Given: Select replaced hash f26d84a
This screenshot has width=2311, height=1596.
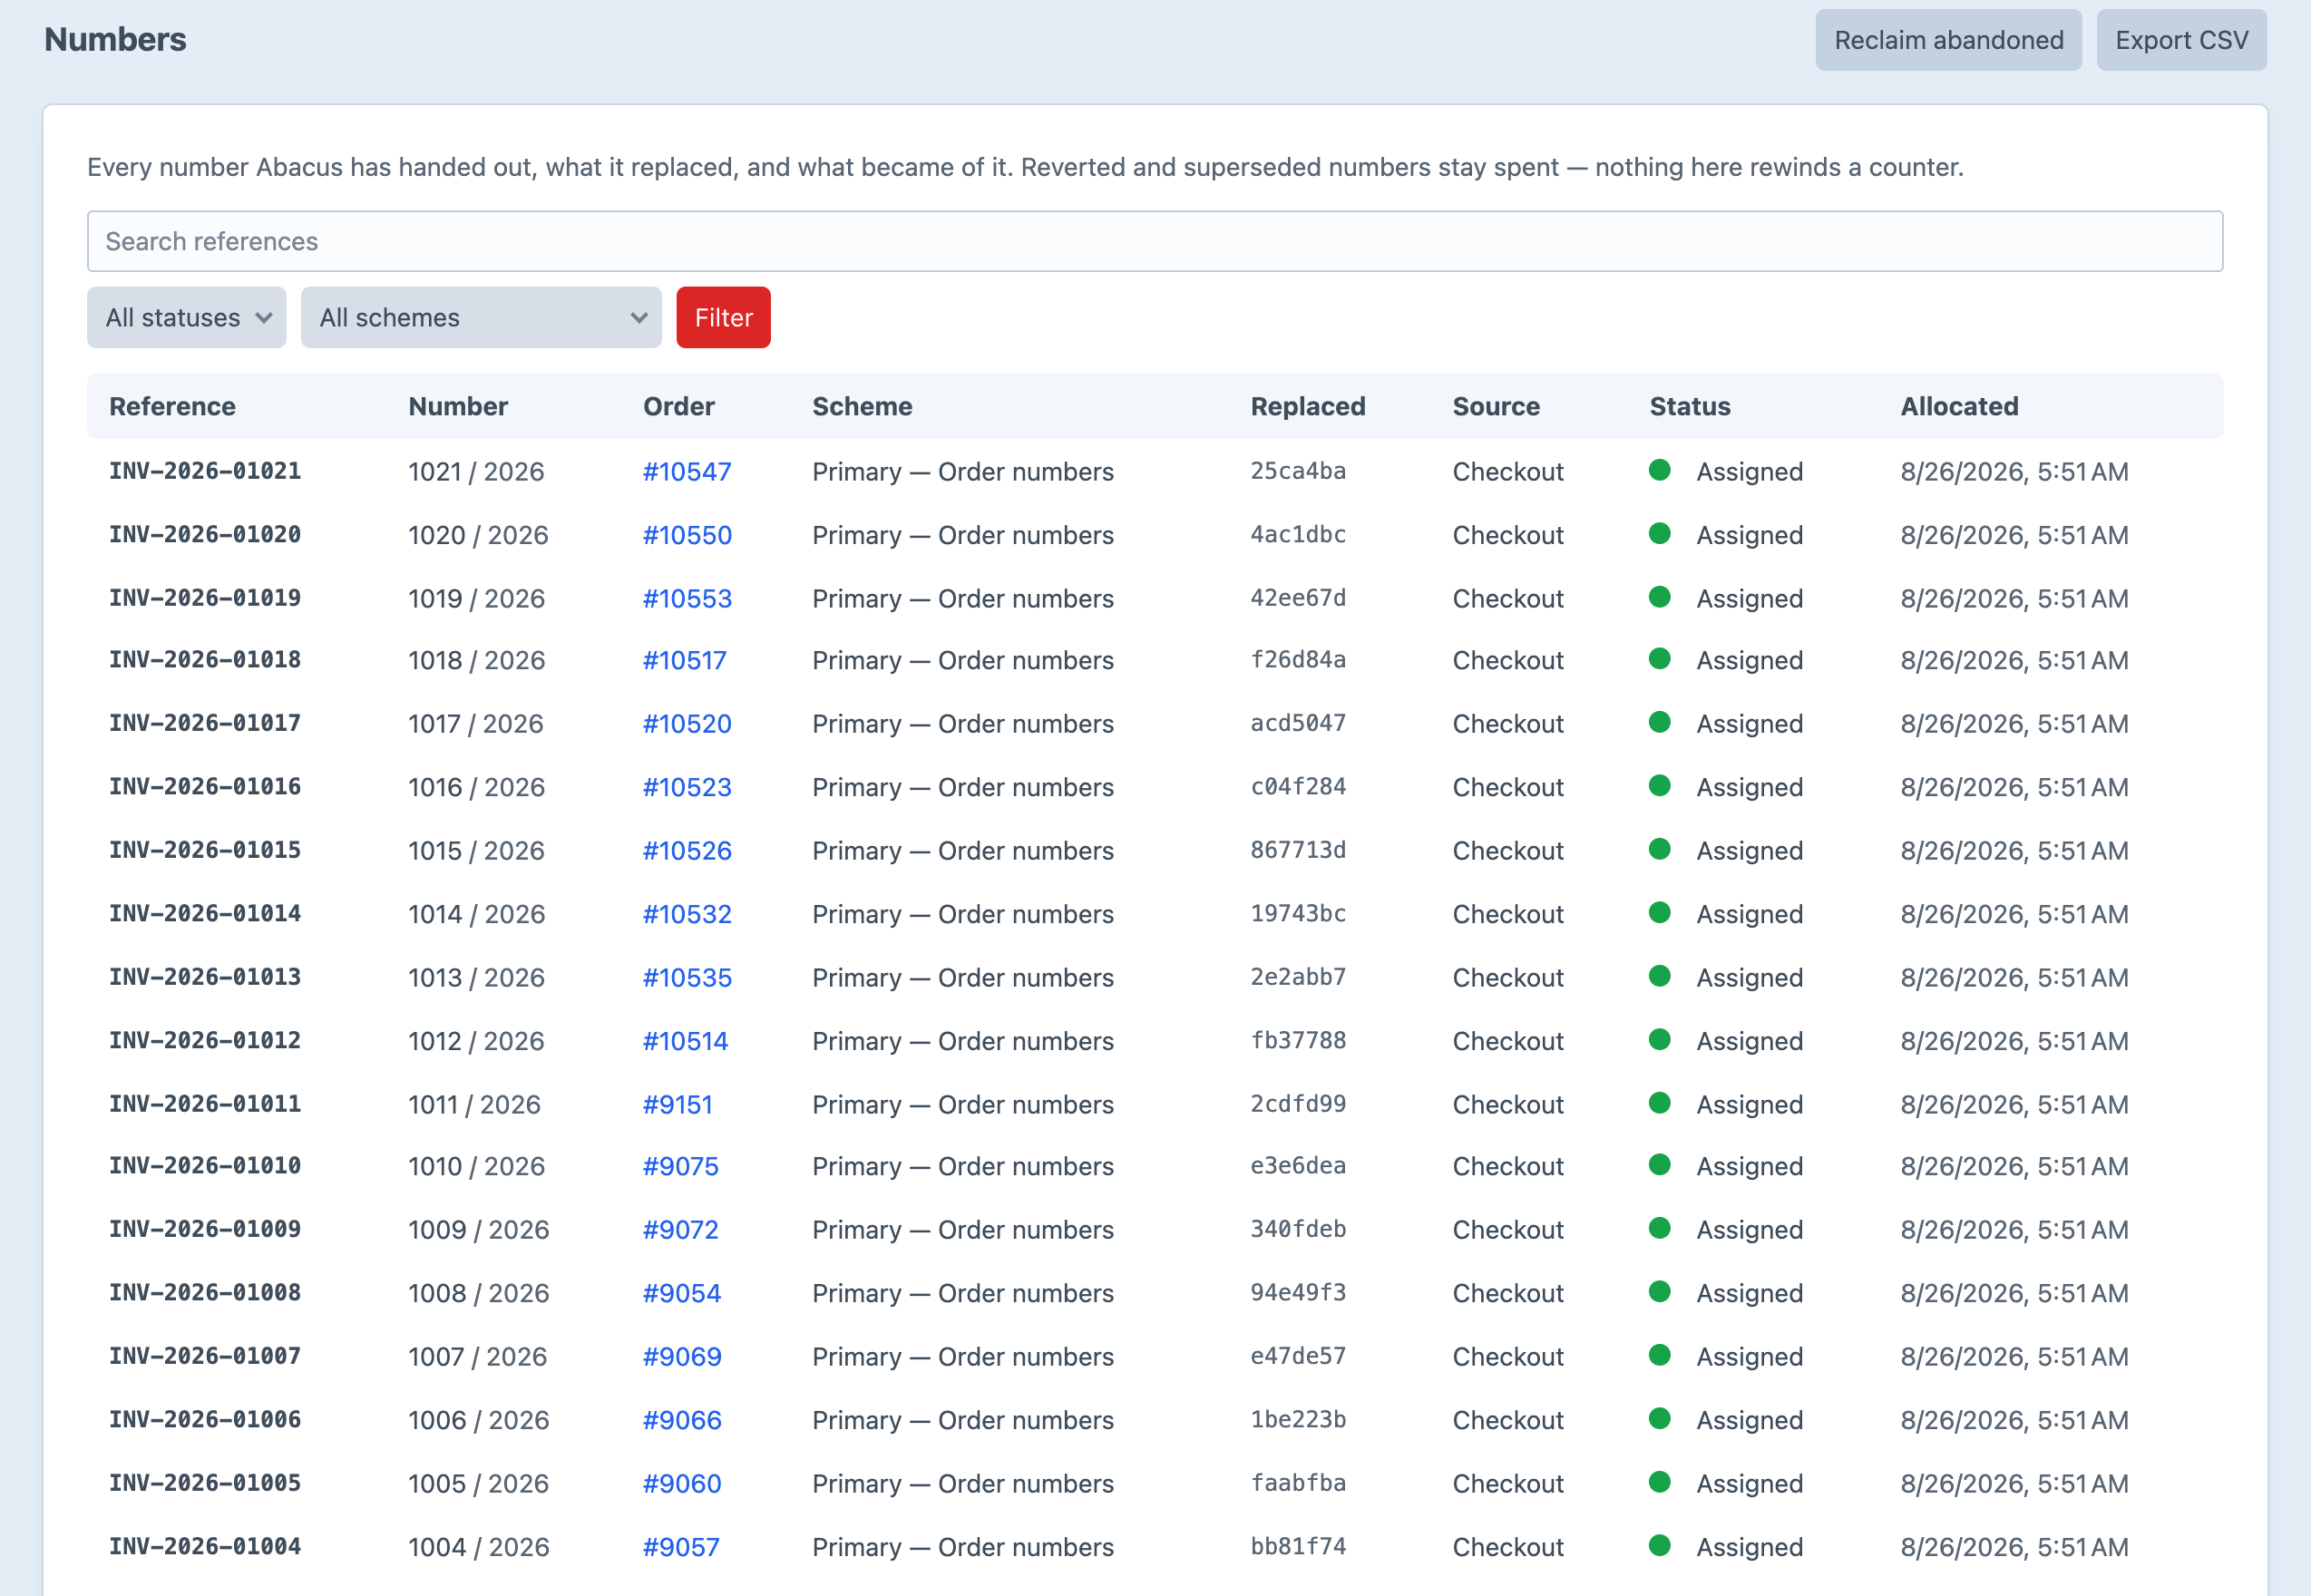Looking at the screenshot, I should tap(1298, 660).
